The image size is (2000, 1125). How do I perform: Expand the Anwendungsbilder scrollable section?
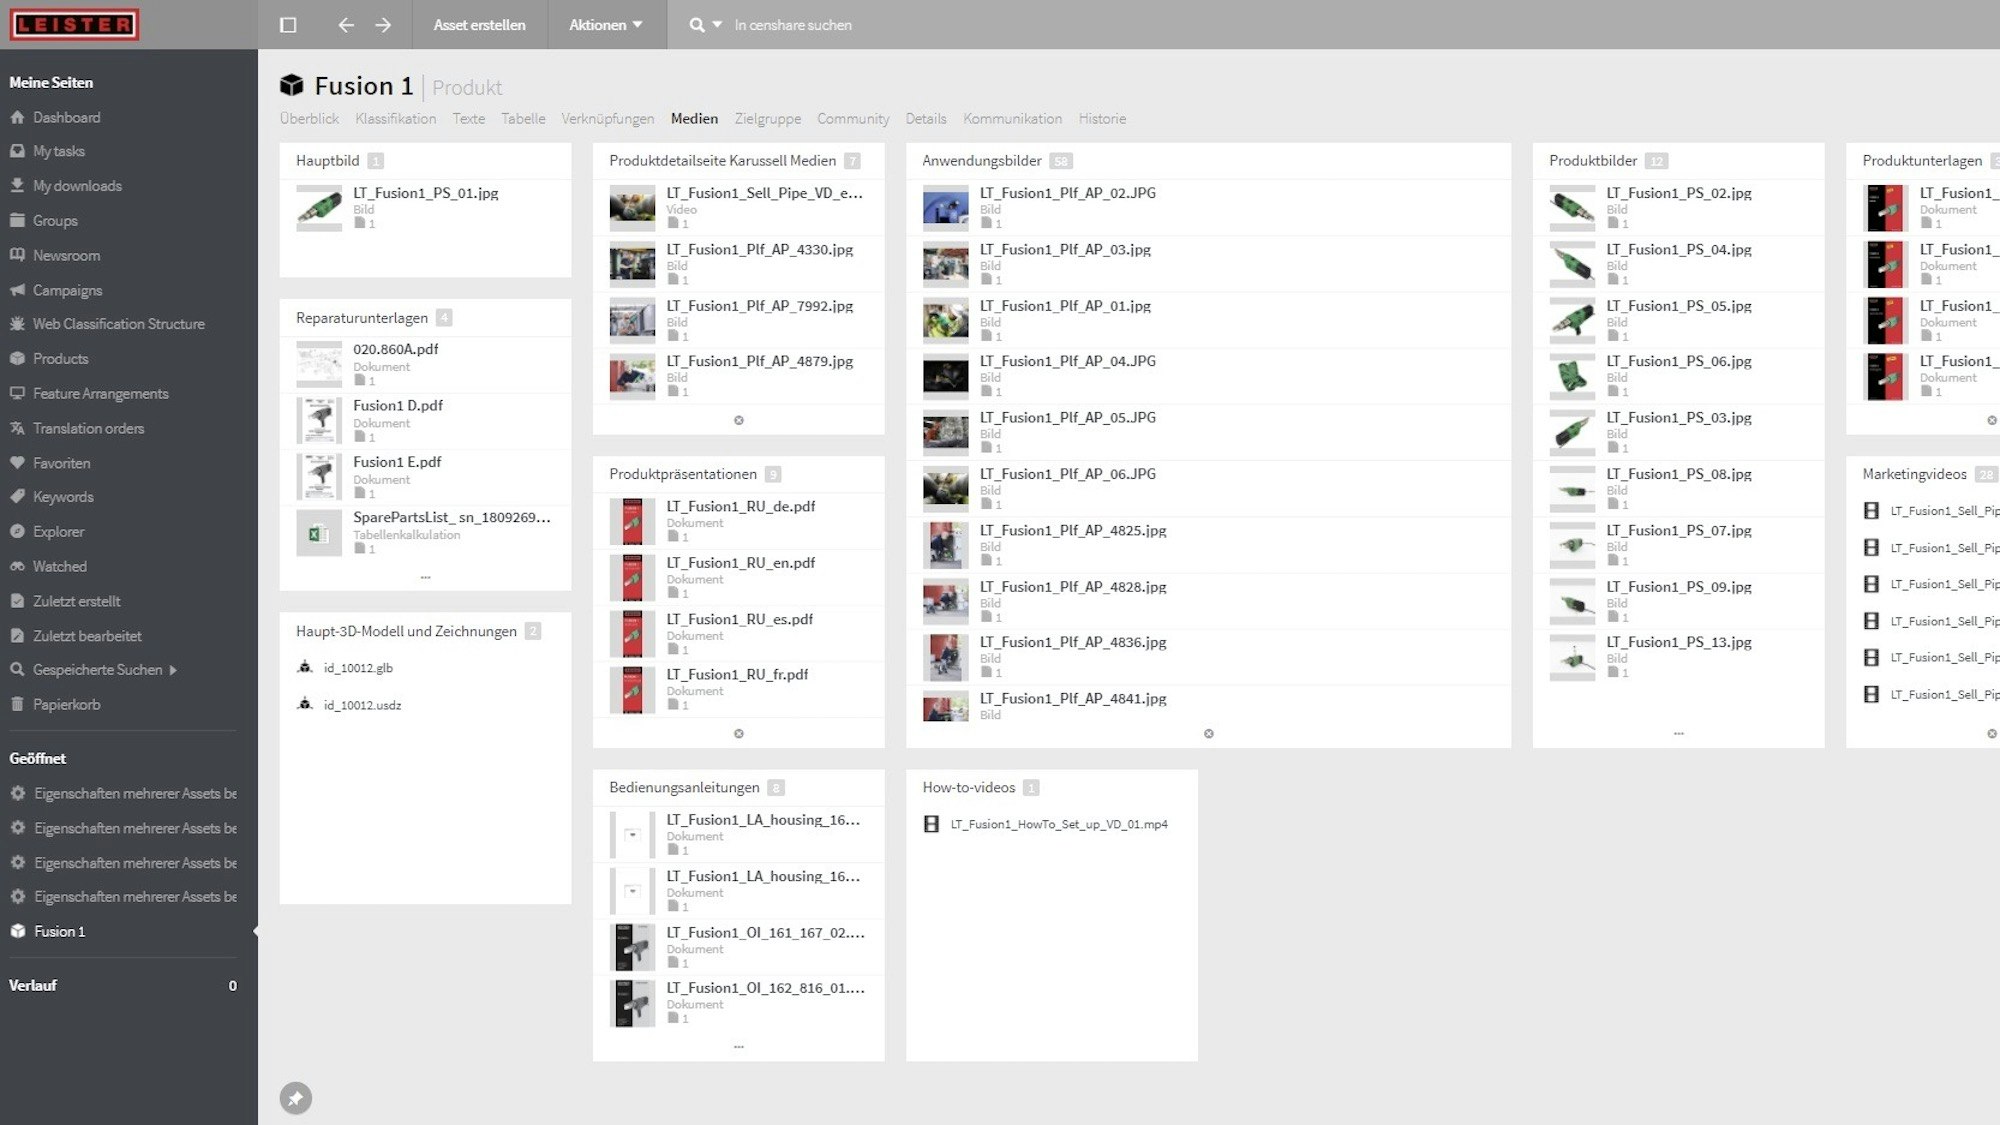pos(1209,732)
